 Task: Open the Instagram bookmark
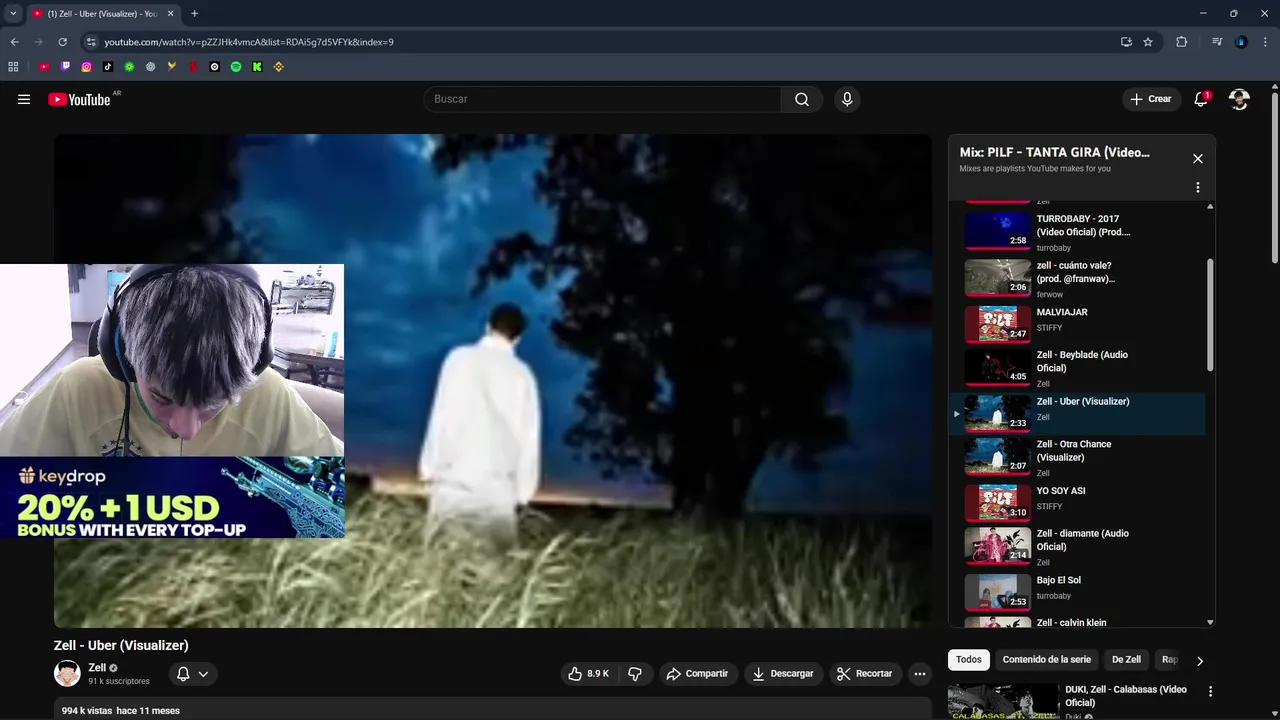pyautogui.click(x=87, y=67)
